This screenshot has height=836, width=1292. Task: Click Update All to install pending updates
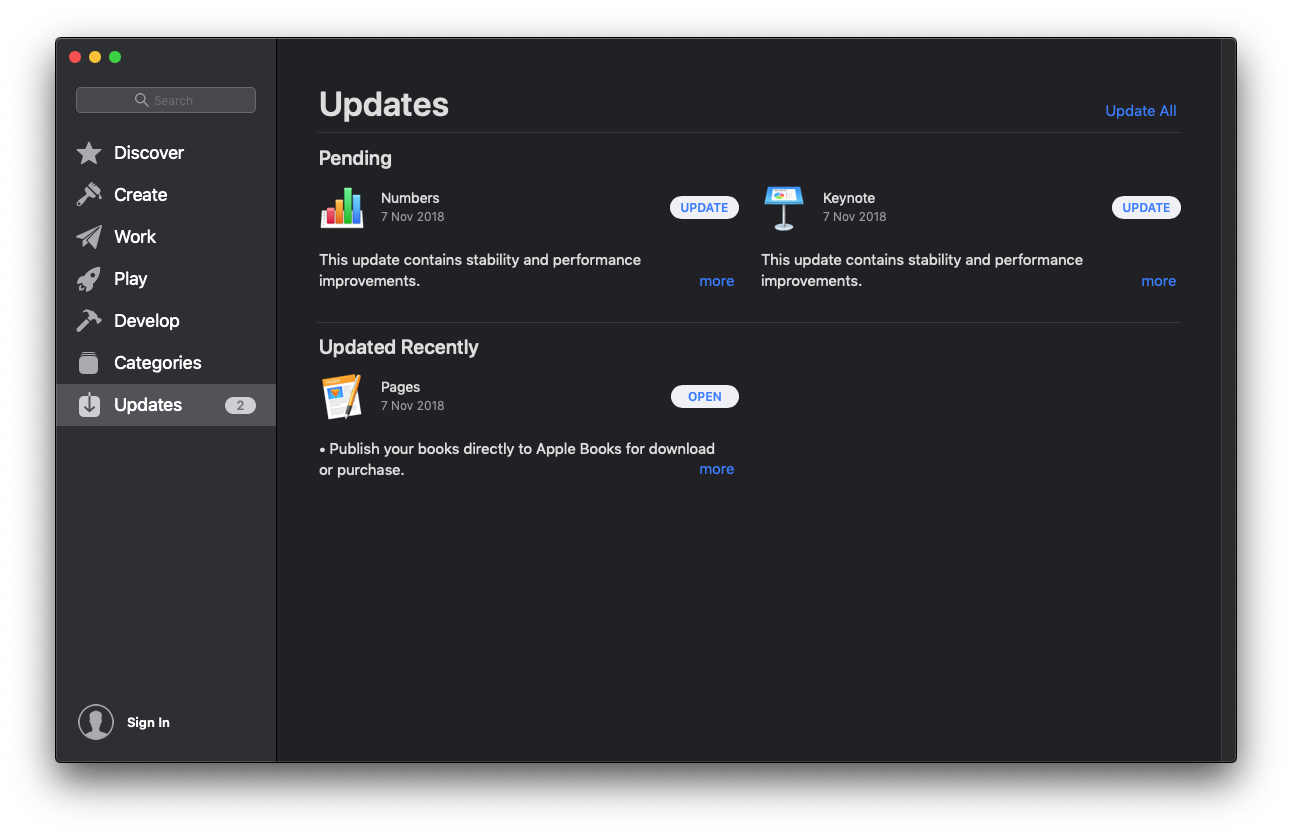pos(1140,111)
